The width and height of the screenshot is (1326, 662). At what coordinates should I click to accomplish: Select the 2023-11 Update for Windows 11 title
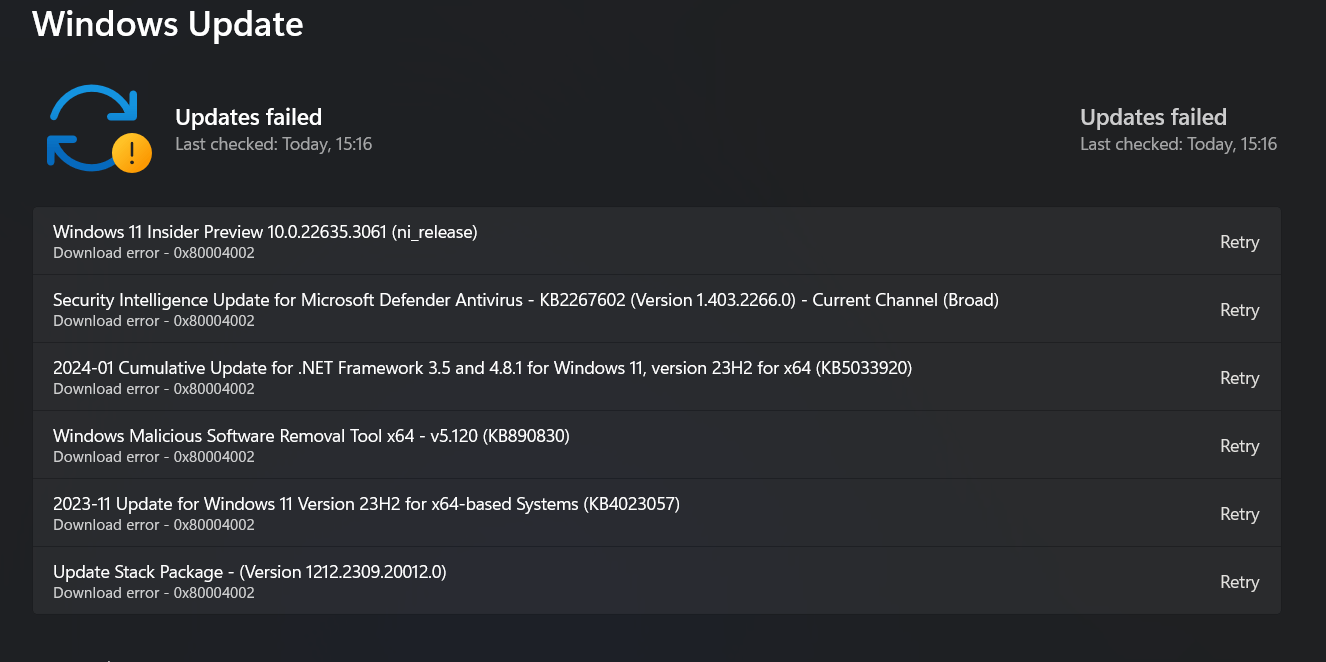click(x=366, y=504)
